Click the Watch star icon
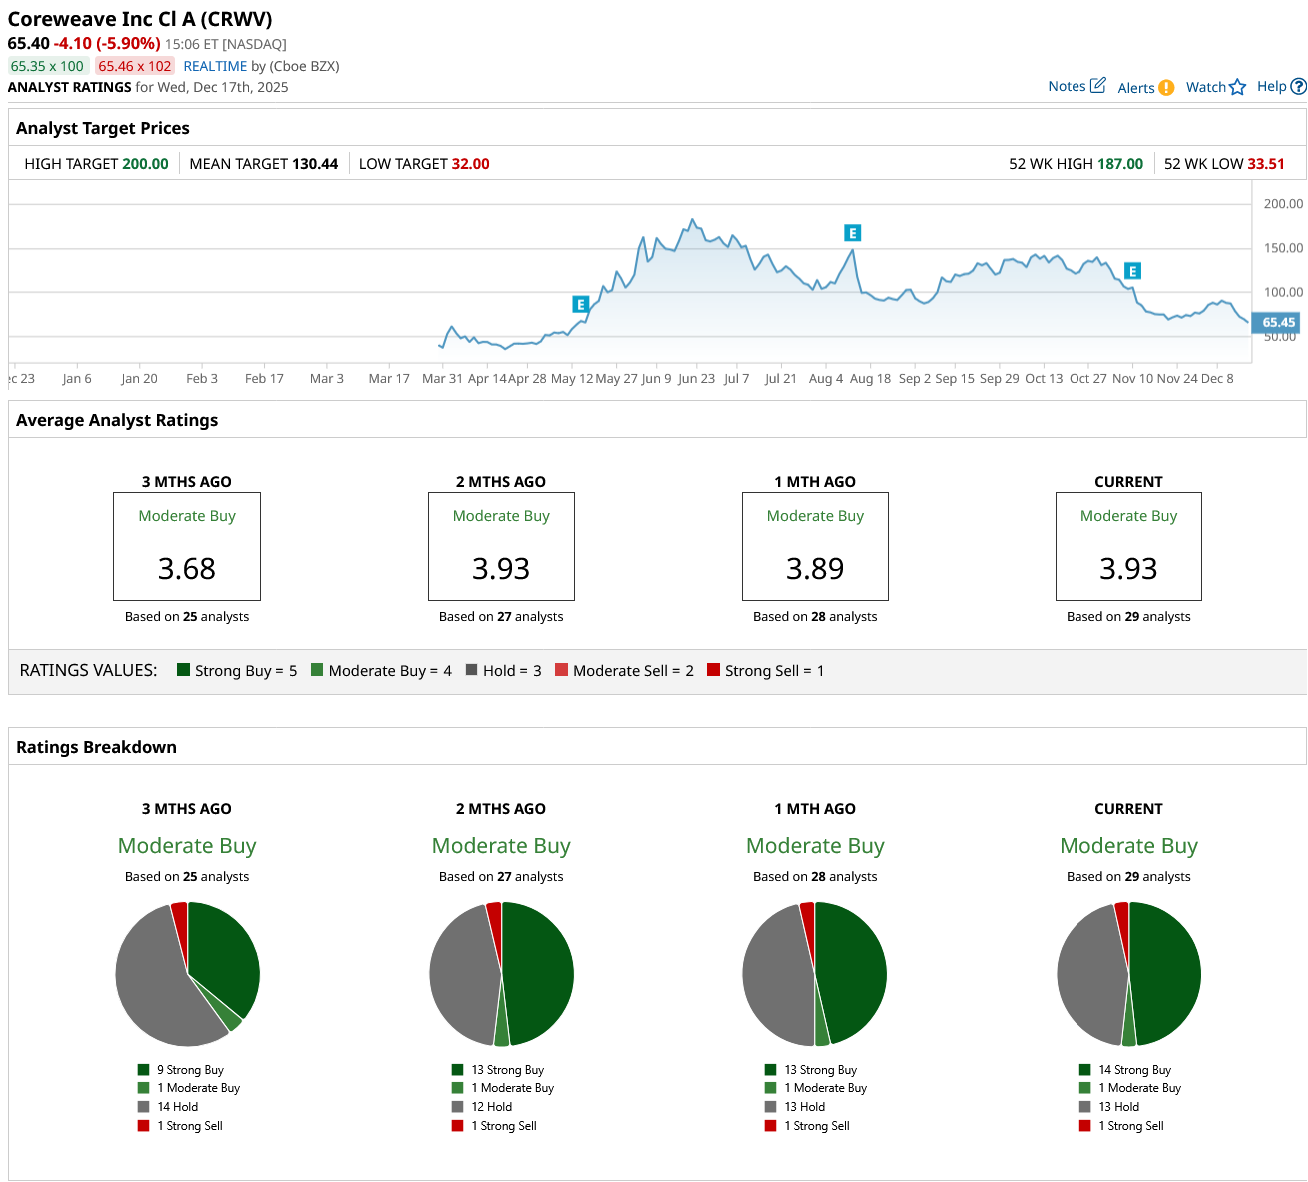This screenshot has width=1308, height=1182. click(x=1238, y=87)
